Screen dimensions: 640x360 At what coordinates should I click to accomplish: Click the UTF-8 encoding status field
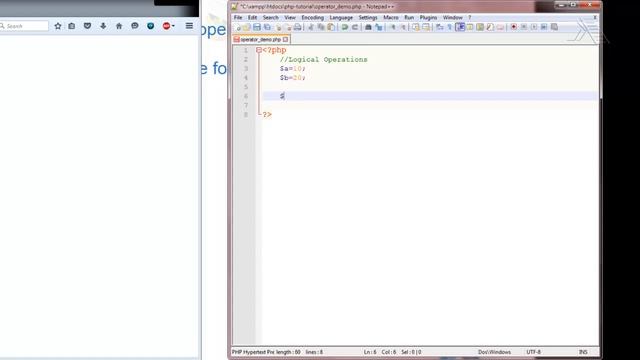coord(533,352)
